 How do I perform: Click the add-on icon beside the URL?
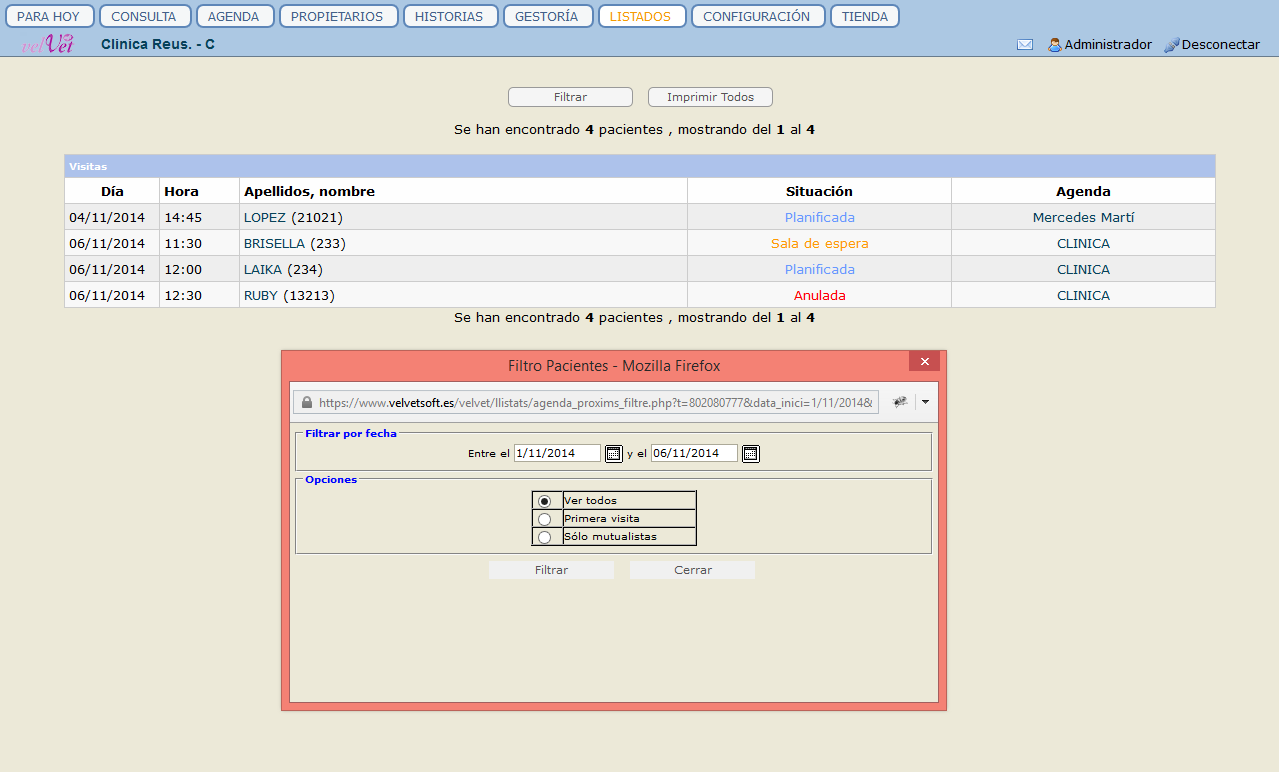click(900, 402)
